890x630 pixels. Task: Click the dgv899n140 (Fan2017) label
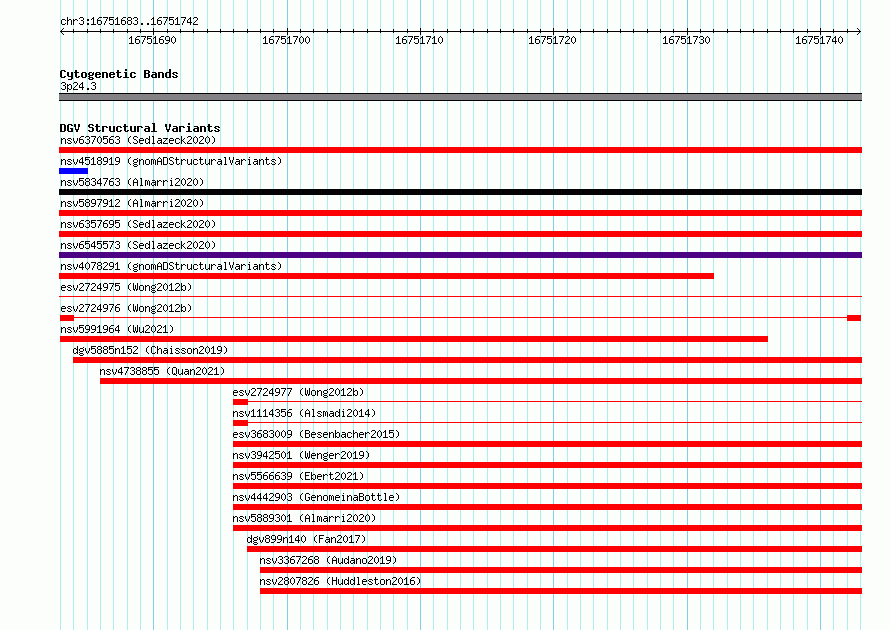(x=307, y=539)
